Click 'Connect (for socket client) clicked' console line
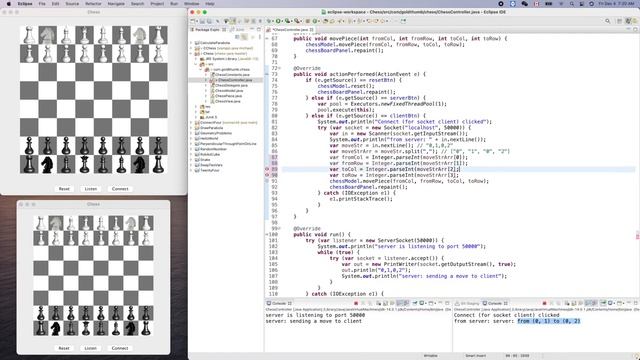Image resolution: width=640 pixels, height=360 pixels. (507, 315)
